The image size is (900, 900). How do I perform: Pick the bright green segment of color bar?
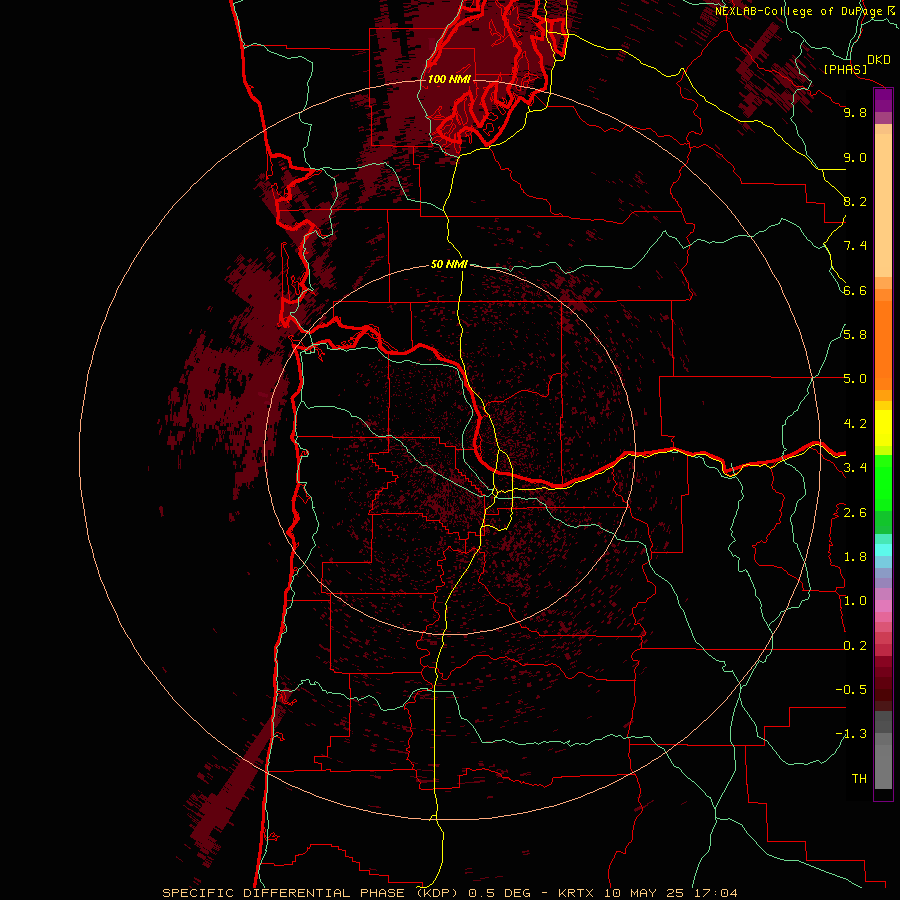point(883,482)
